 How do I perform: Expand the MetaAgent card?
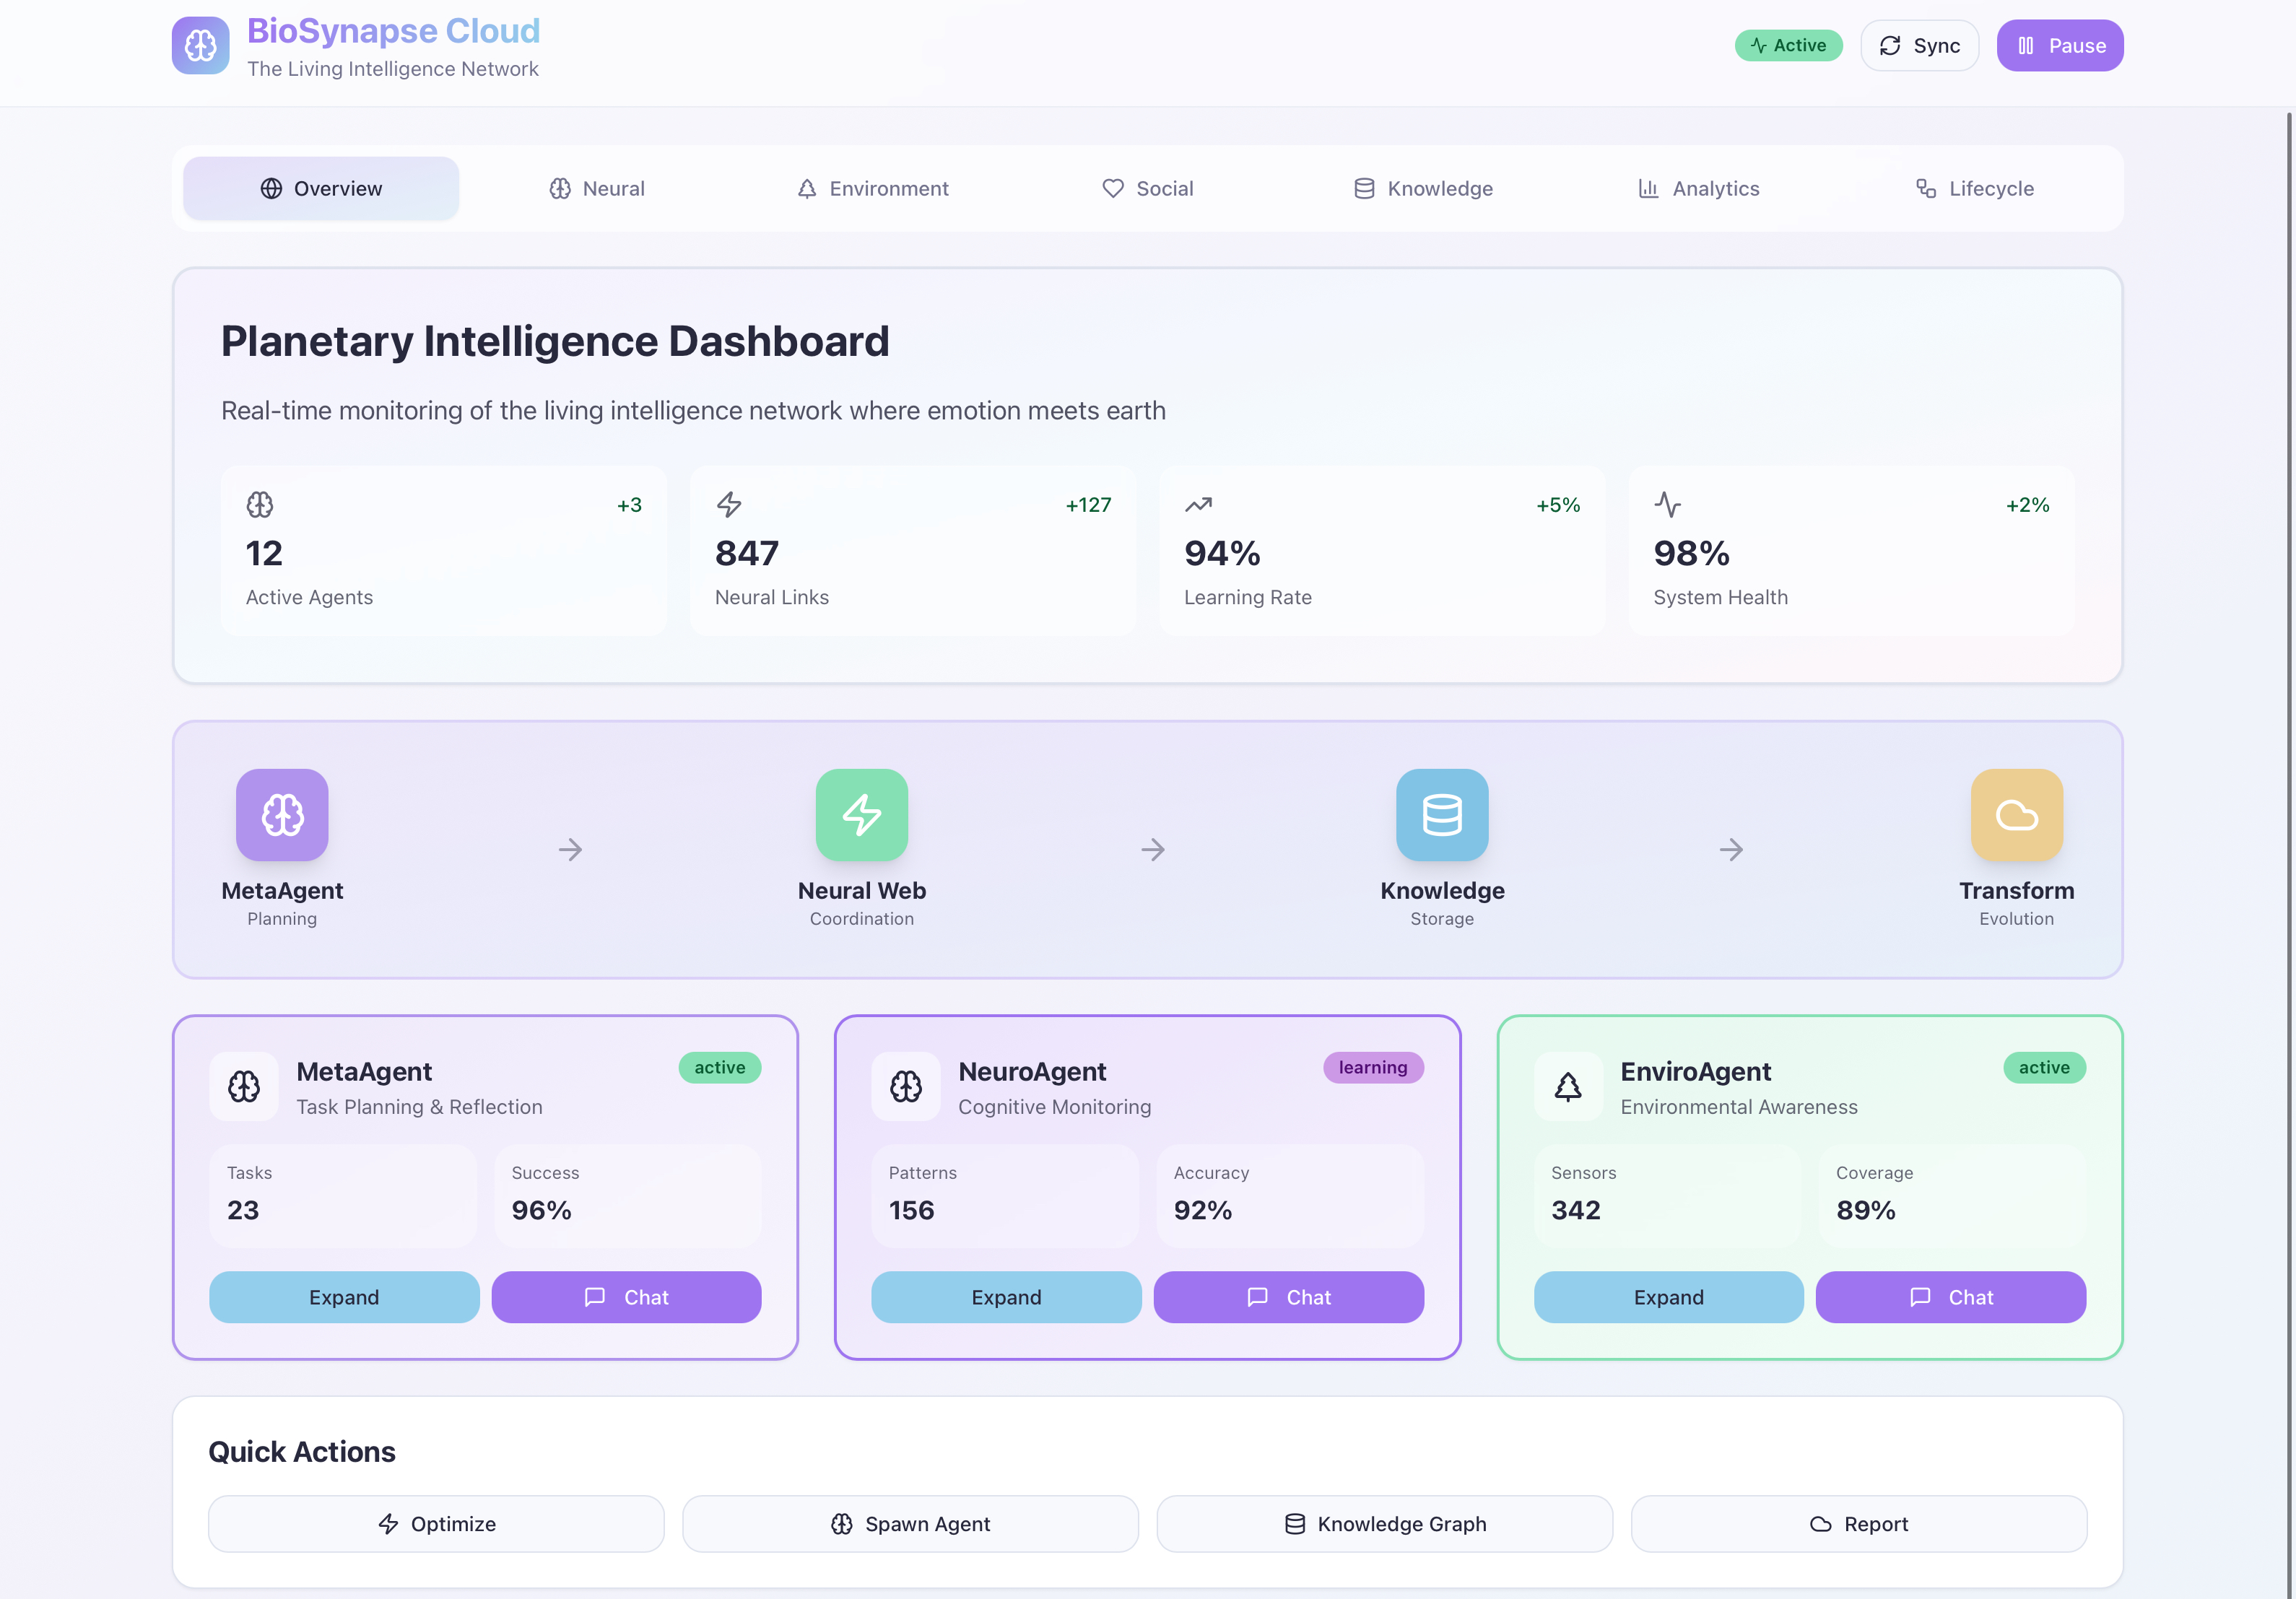pyautogui.click(x=344, y=1297)
